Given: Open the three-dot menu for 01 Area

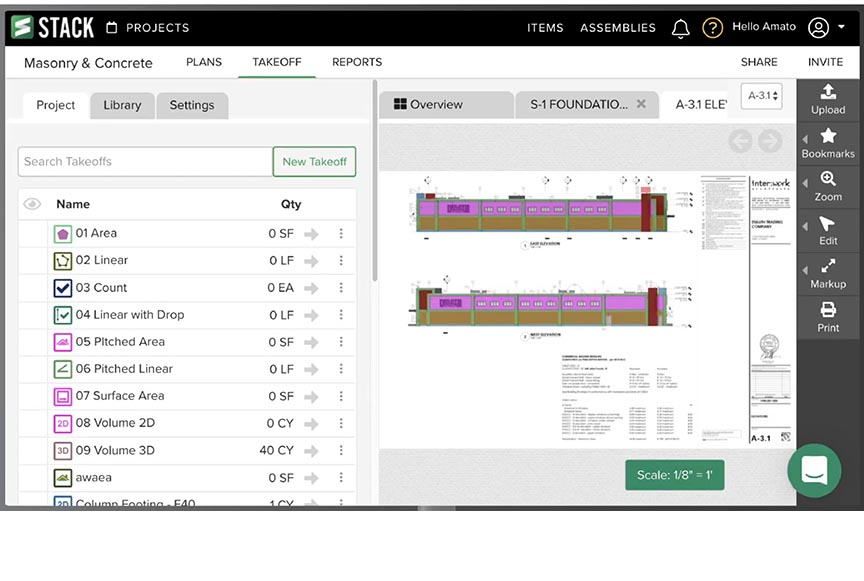Looking at the screenshot, I should [341, 234].
